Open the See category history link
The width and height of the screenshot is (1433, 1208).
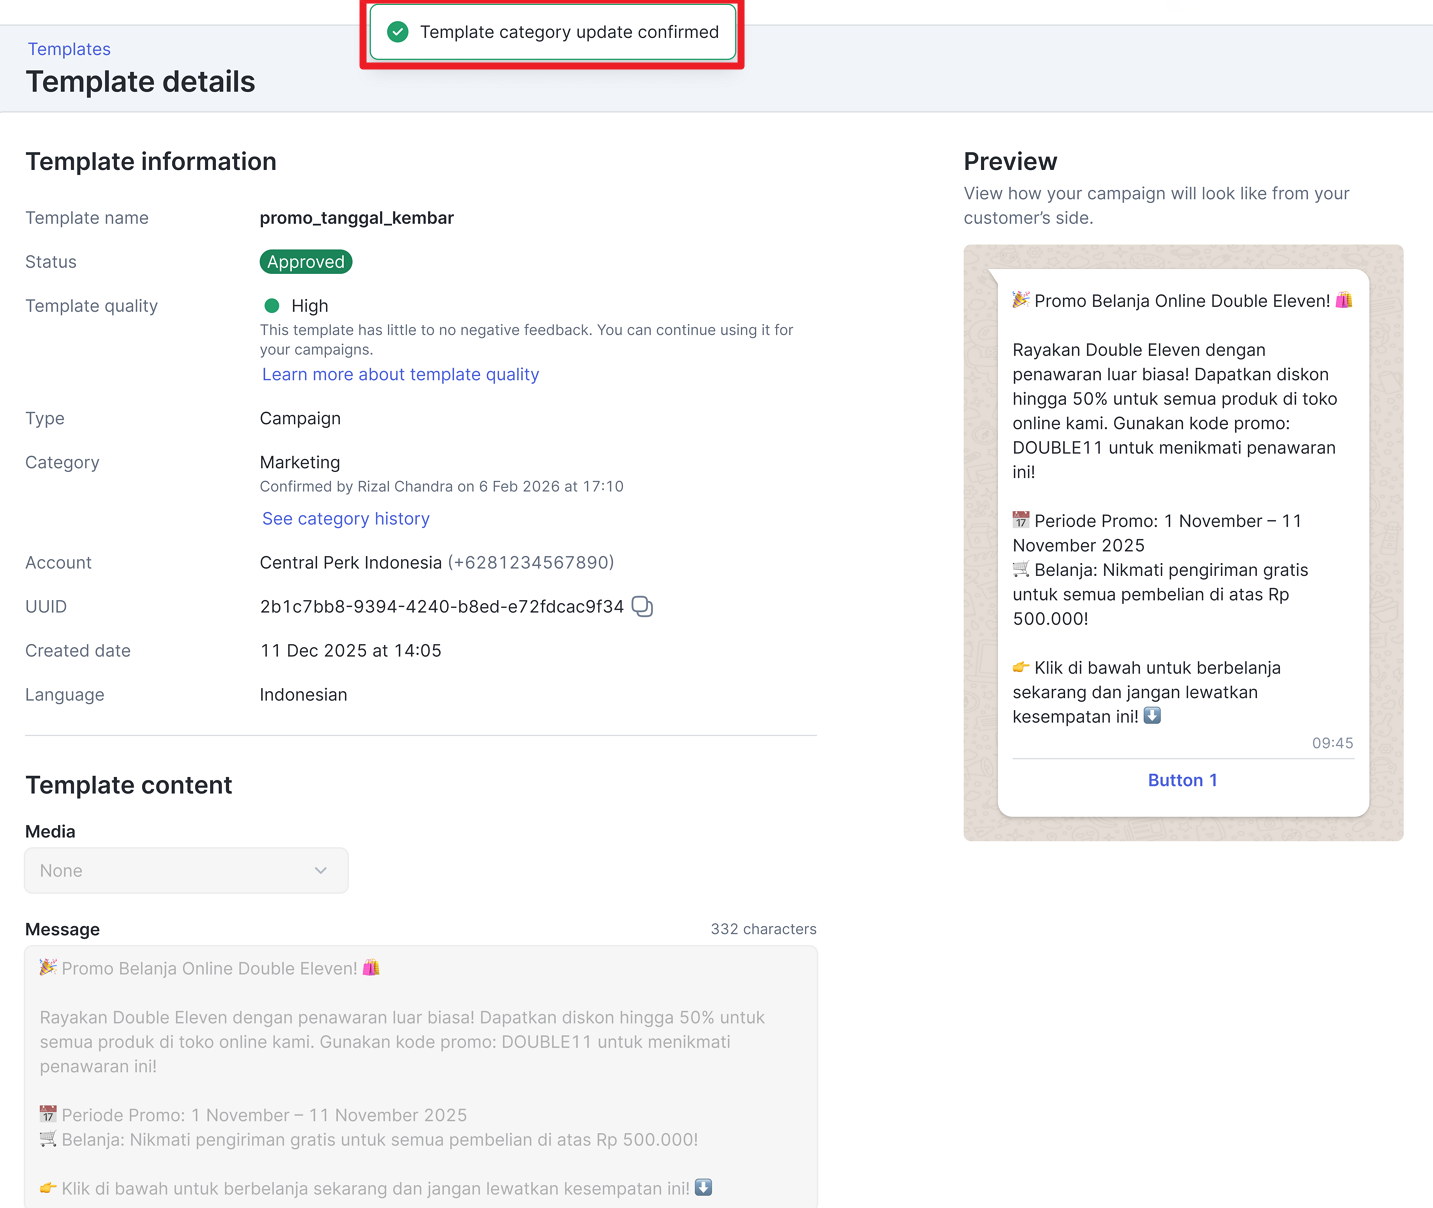tap(346, 518)
